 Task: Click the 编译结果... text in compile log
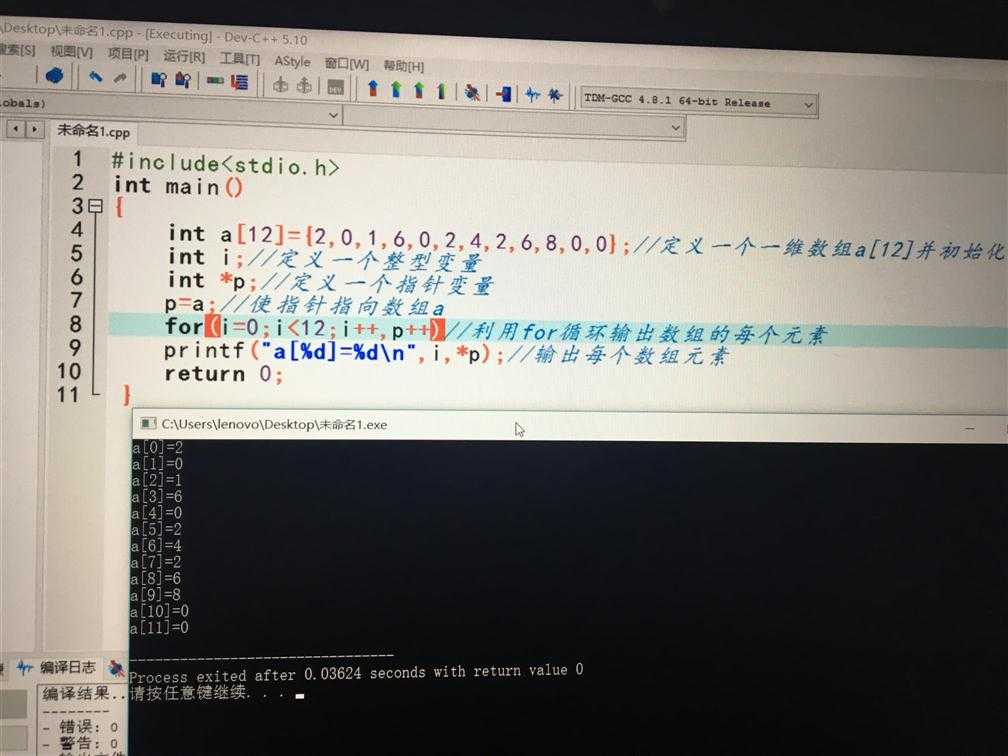pyautogui.click(x=84, y=694)
